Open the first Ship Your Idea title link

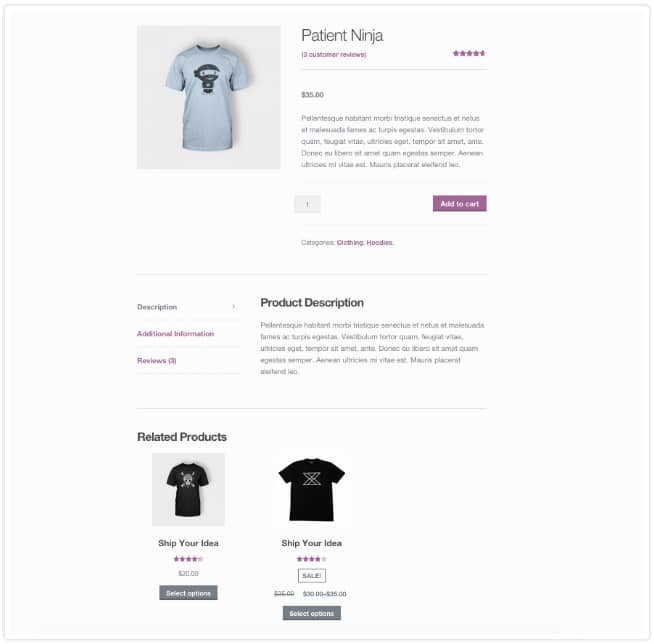(x=188, y=543)
